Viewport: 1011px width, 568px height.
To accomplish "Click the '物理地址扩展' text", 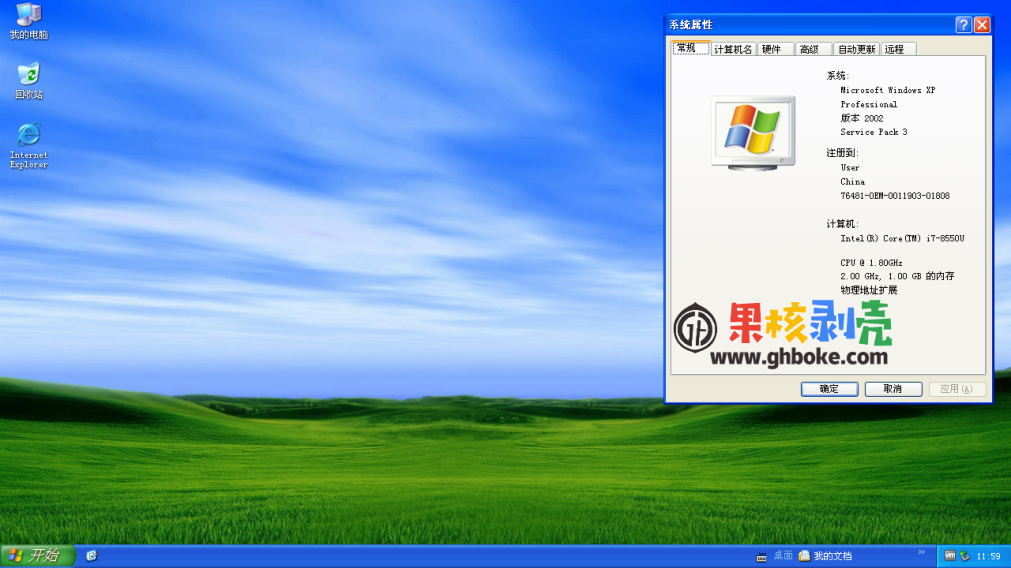I will pyautogui.click(x=869, y=290).
